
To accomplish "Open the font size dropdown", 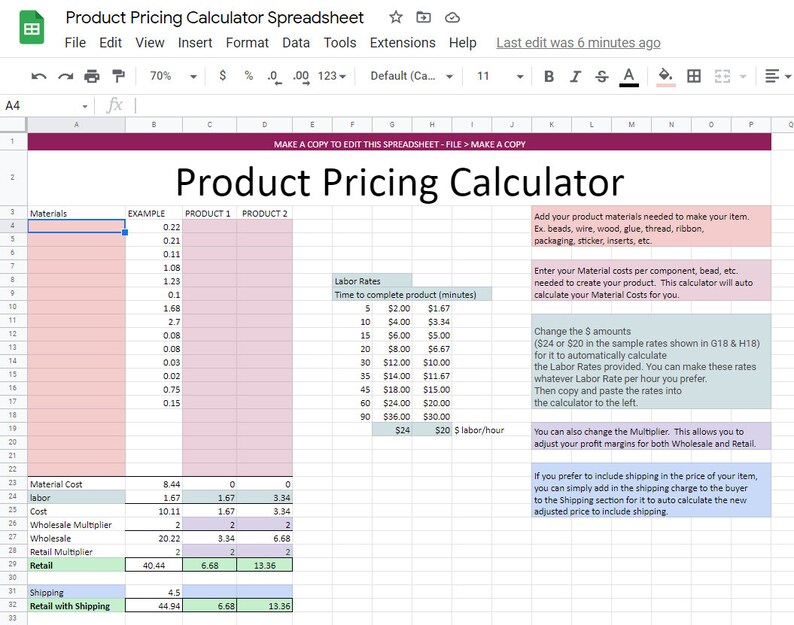I will [x=499, y=76].
